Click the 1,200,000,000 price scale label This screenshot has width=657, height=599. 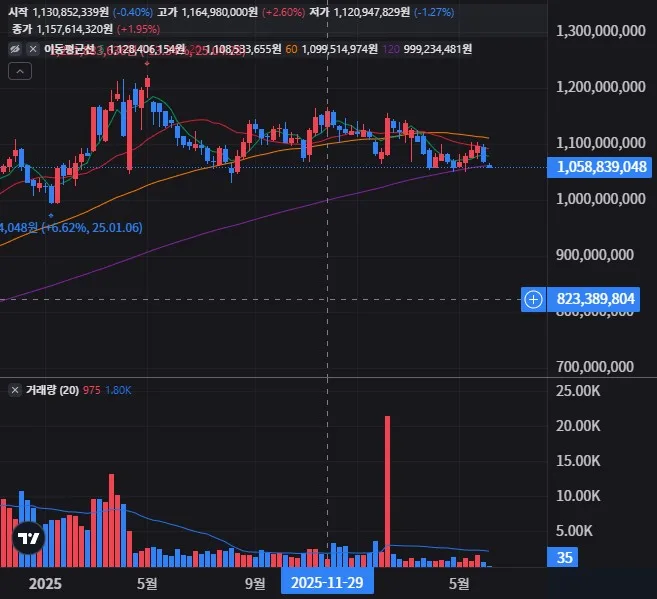[x=600, y=87]
